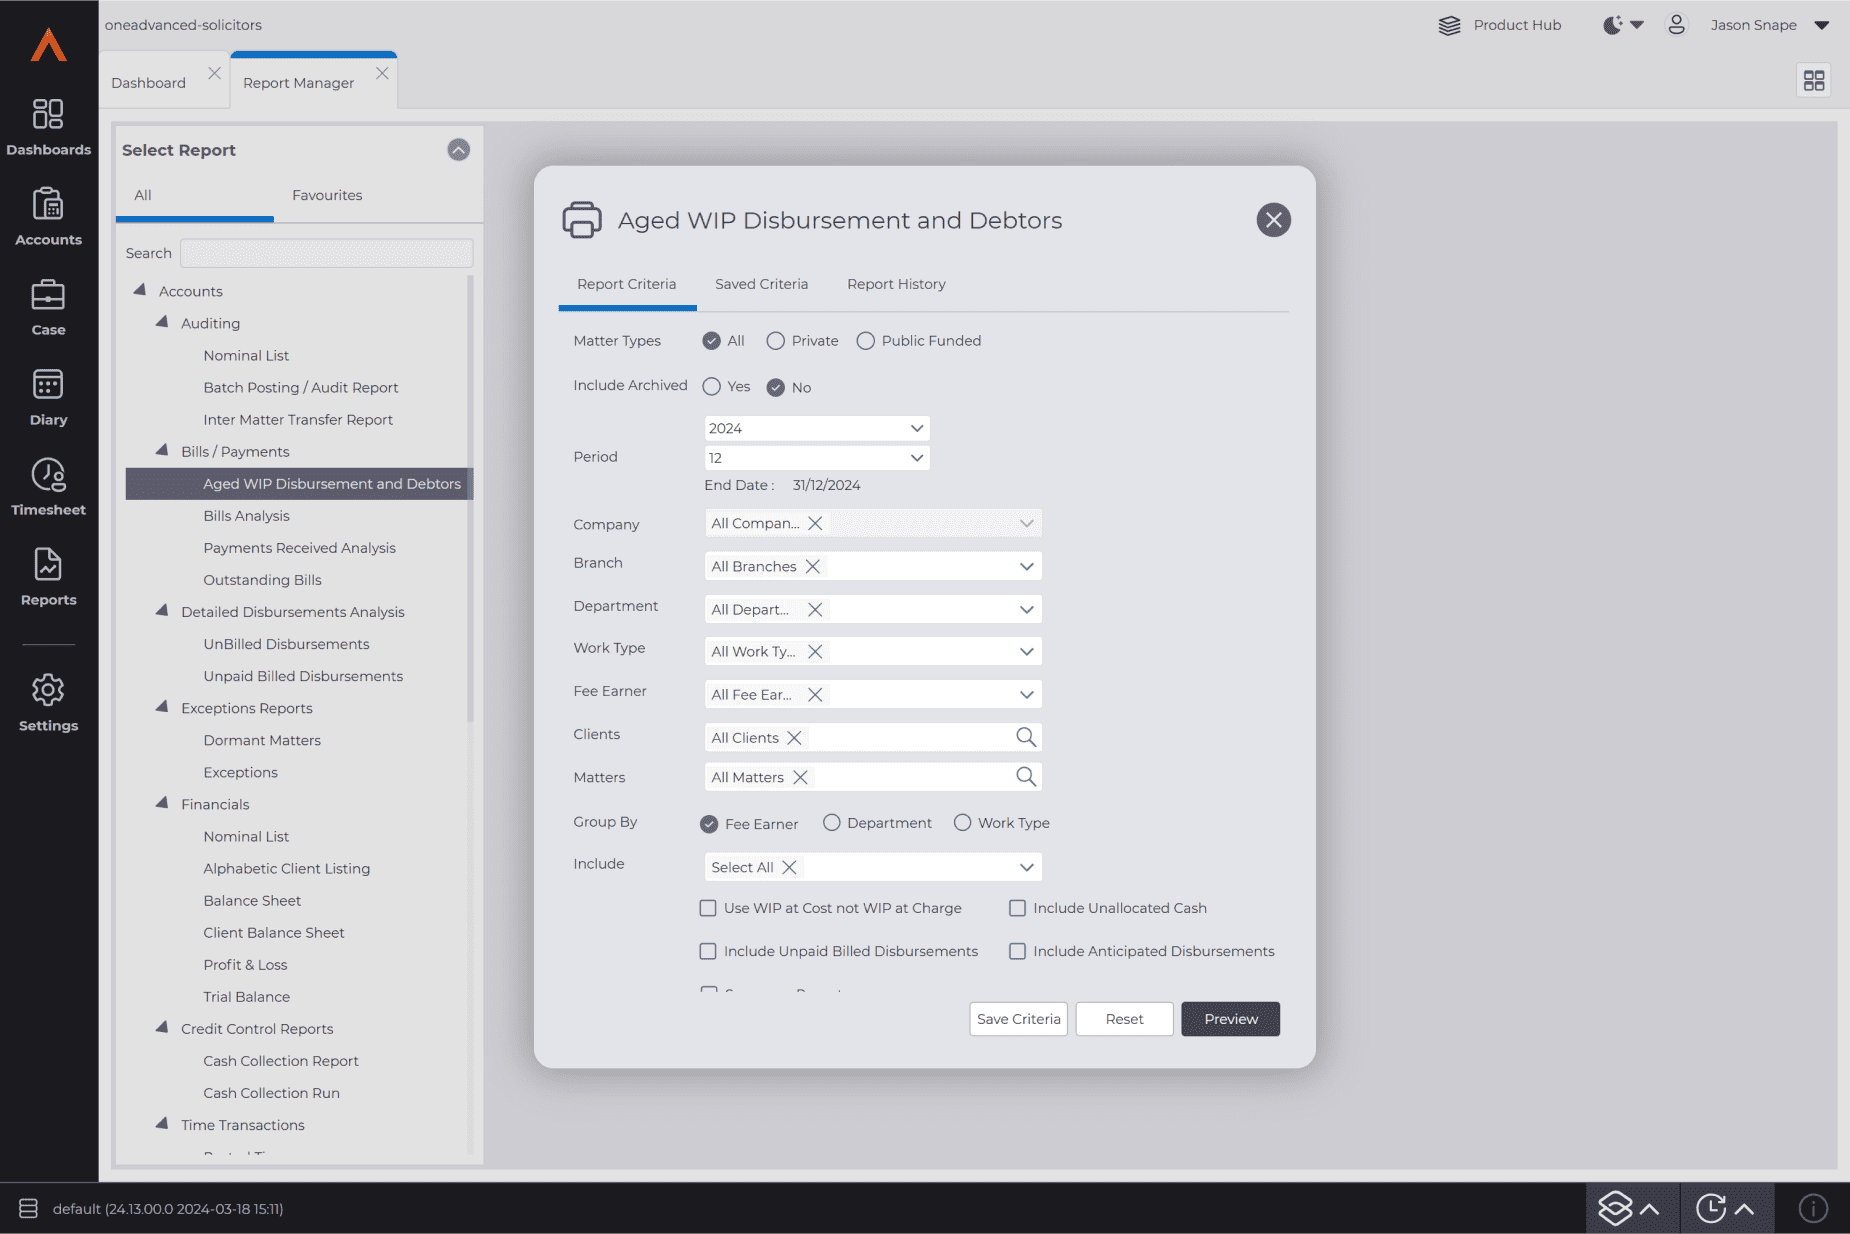Open the Period year 2024 dropdown

816,428
